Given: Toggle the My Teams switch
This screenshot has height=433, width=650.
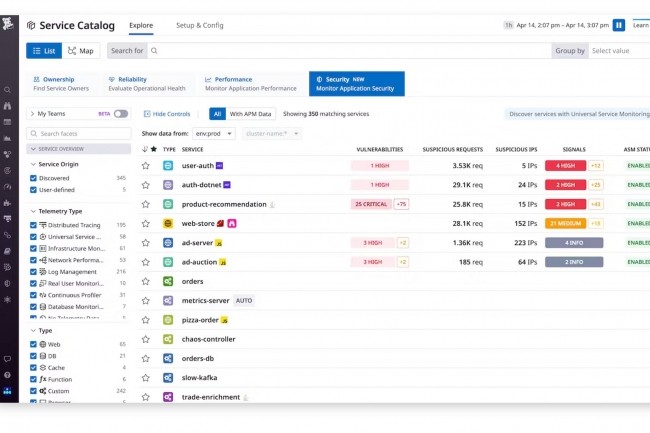Looking at the screenshot, I should point(121,114).
